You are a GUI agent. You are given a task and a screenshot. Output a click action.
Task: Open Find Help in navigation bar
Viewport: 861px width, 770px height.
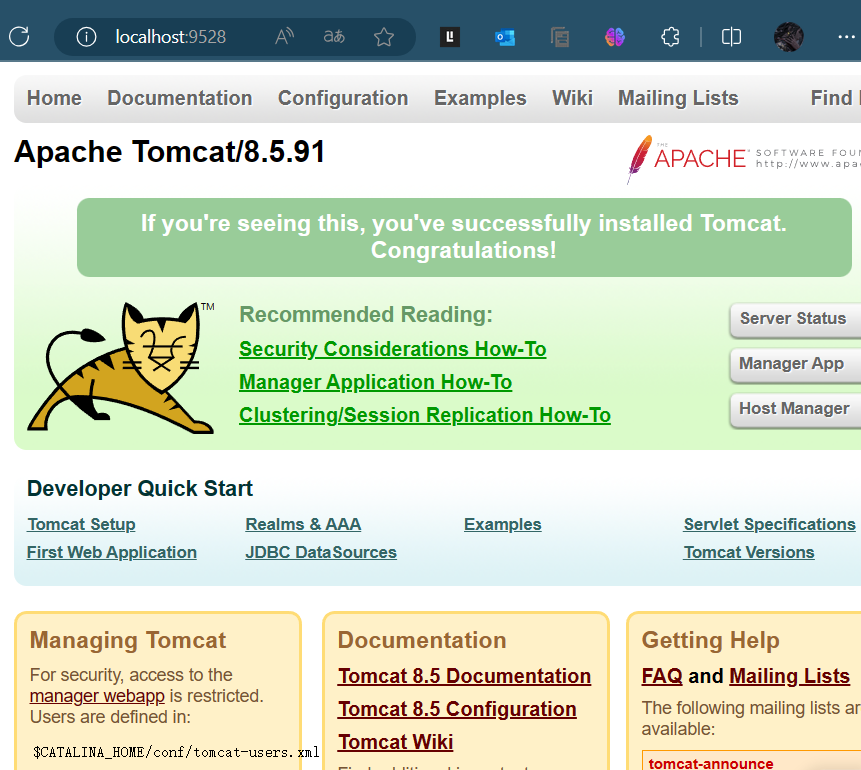click(x=835, y=98)
